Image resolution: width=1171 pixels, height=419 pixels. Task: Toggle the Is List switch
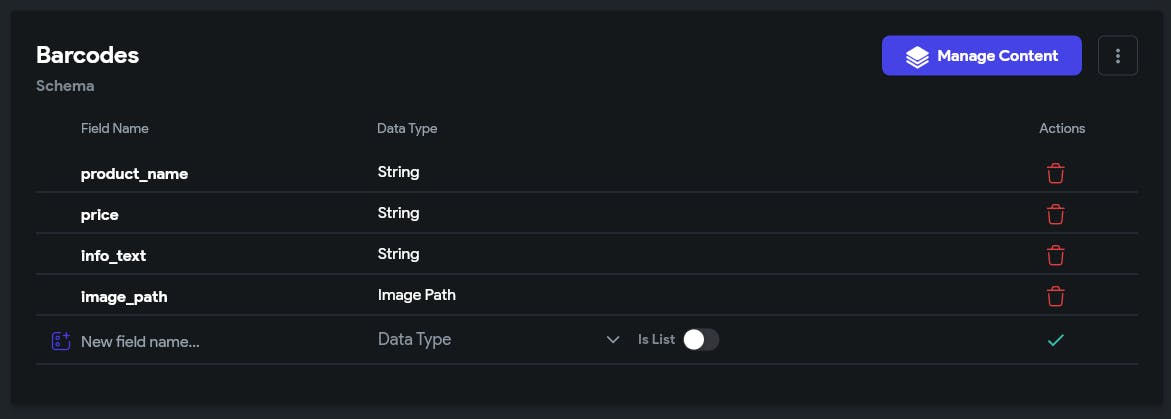point(701,340)
